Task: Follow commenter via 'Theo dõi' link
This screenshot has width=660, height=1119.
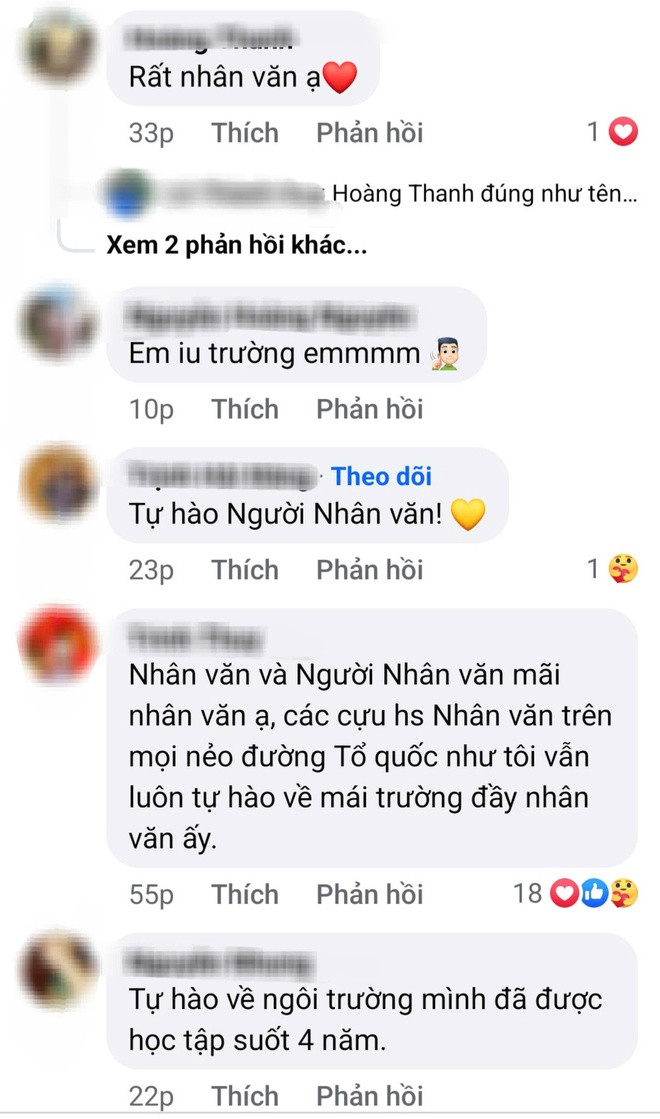Action: point(381,476)
